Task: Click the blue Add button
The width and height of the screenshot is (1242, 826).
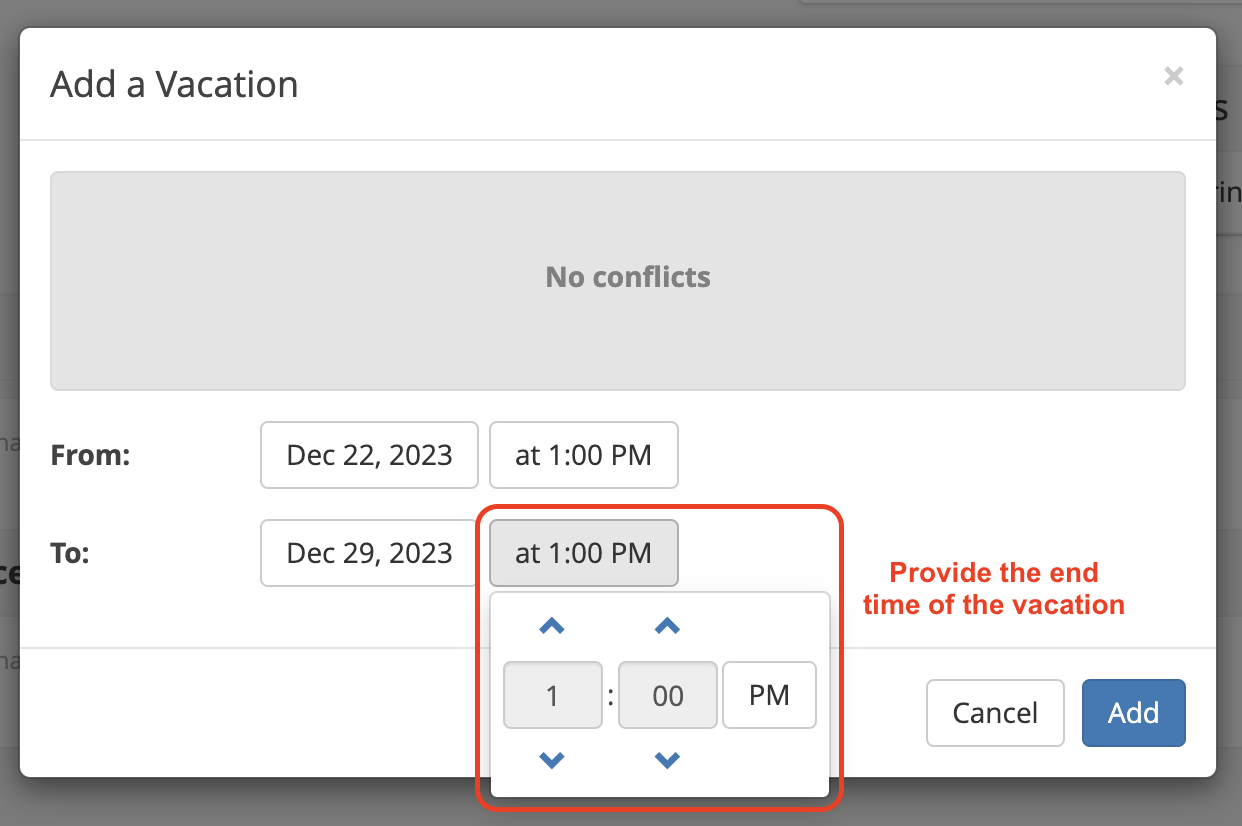Action: (1134, 713)
